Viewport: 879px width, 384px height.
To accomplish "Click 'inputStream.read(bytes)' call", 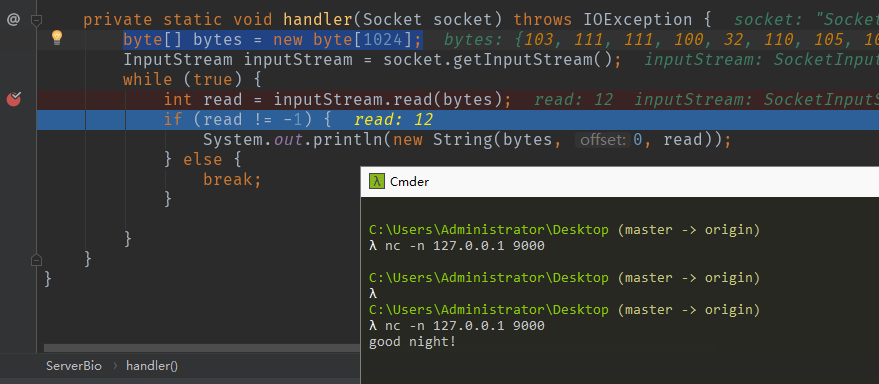I will pyautogui.click(x=388, y=100).
